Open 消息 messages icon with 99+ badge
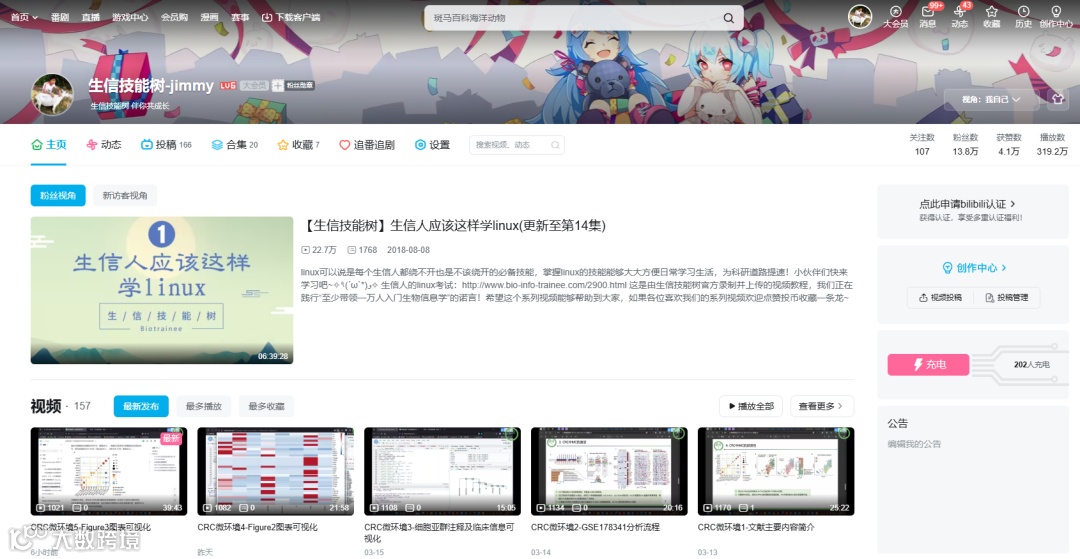The height and width of the screenshot is (559, 1080). click(928, 17)
